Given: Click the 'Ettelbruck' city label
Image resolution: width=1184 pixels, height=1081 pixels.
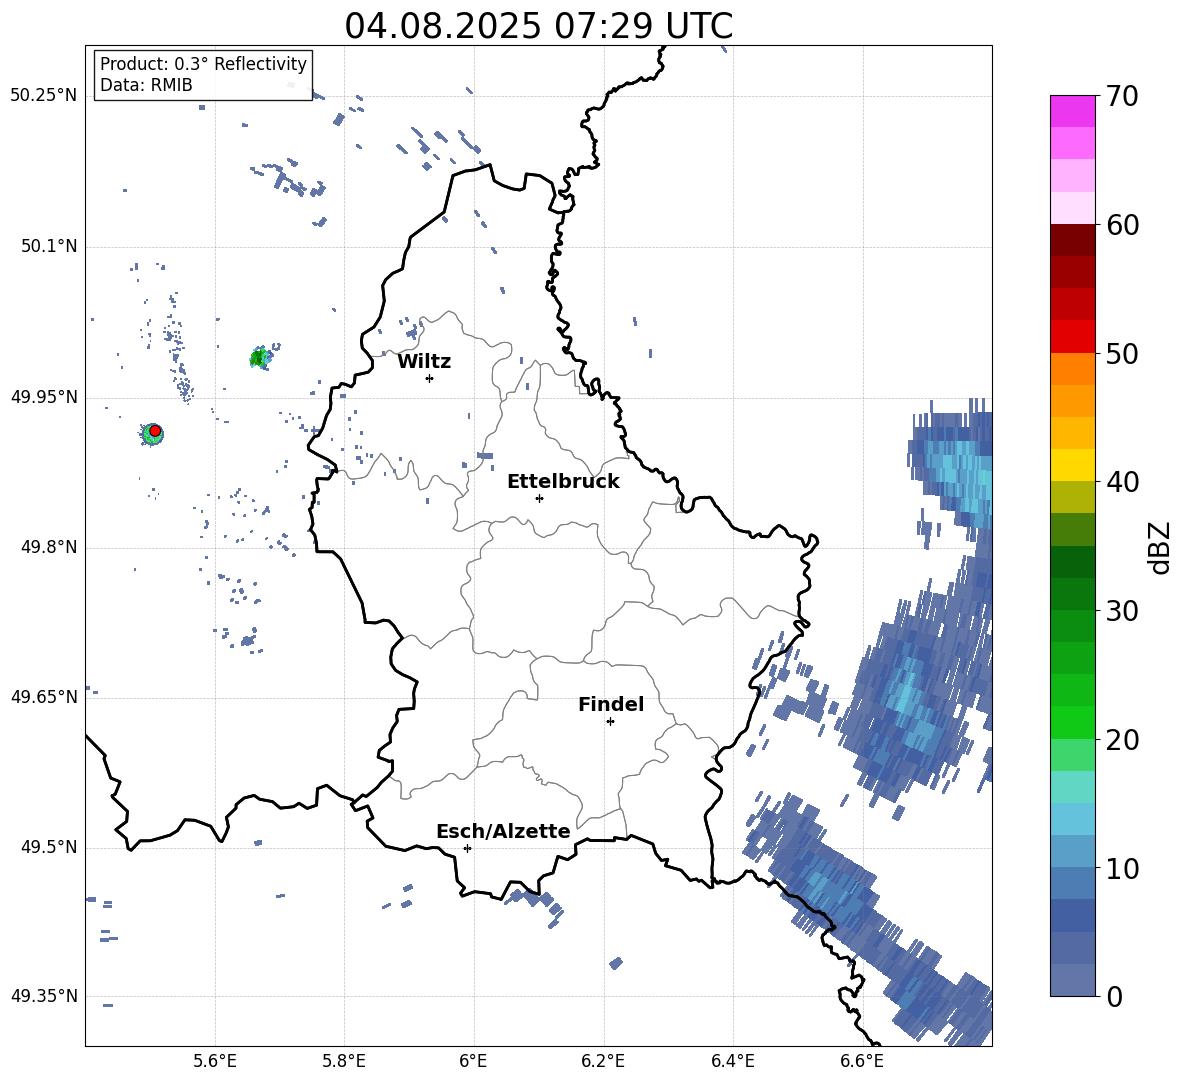Looking at the screenshot, I should click(x=563, y=482).
